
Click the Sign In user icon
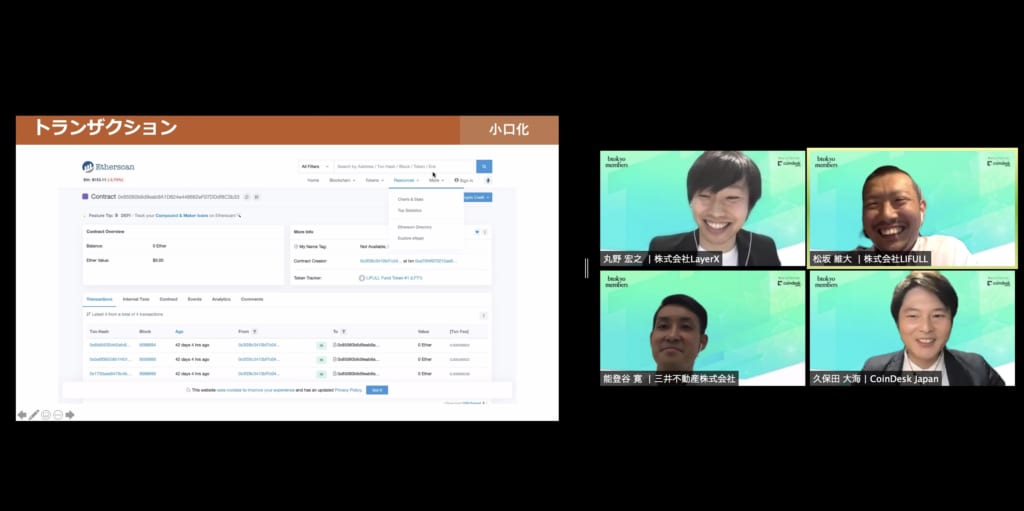[x=456, y=180]
